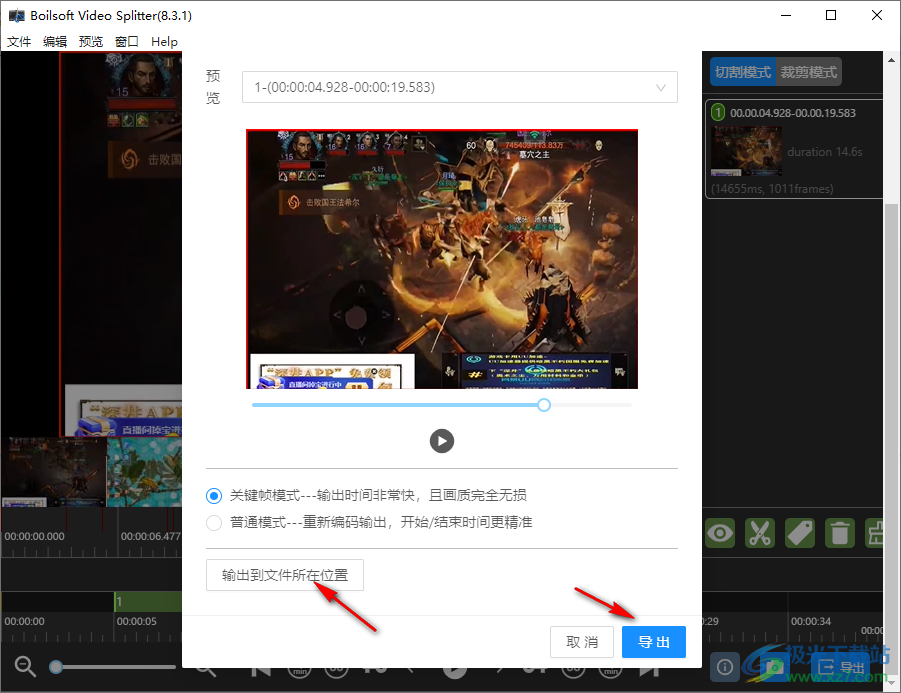Click the right panel scrollbar up arrow

coord(891,60)
